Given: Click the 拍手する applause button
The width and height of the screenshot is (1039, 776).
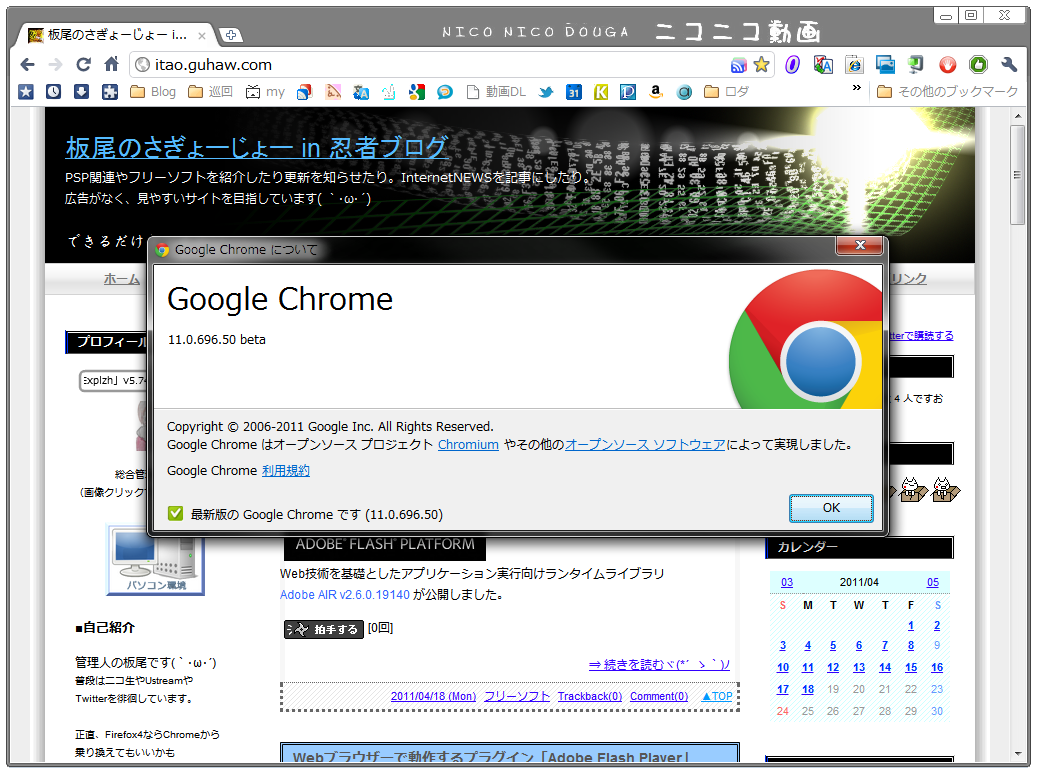Looking at the screenshot, I should (x=324, y=629).
